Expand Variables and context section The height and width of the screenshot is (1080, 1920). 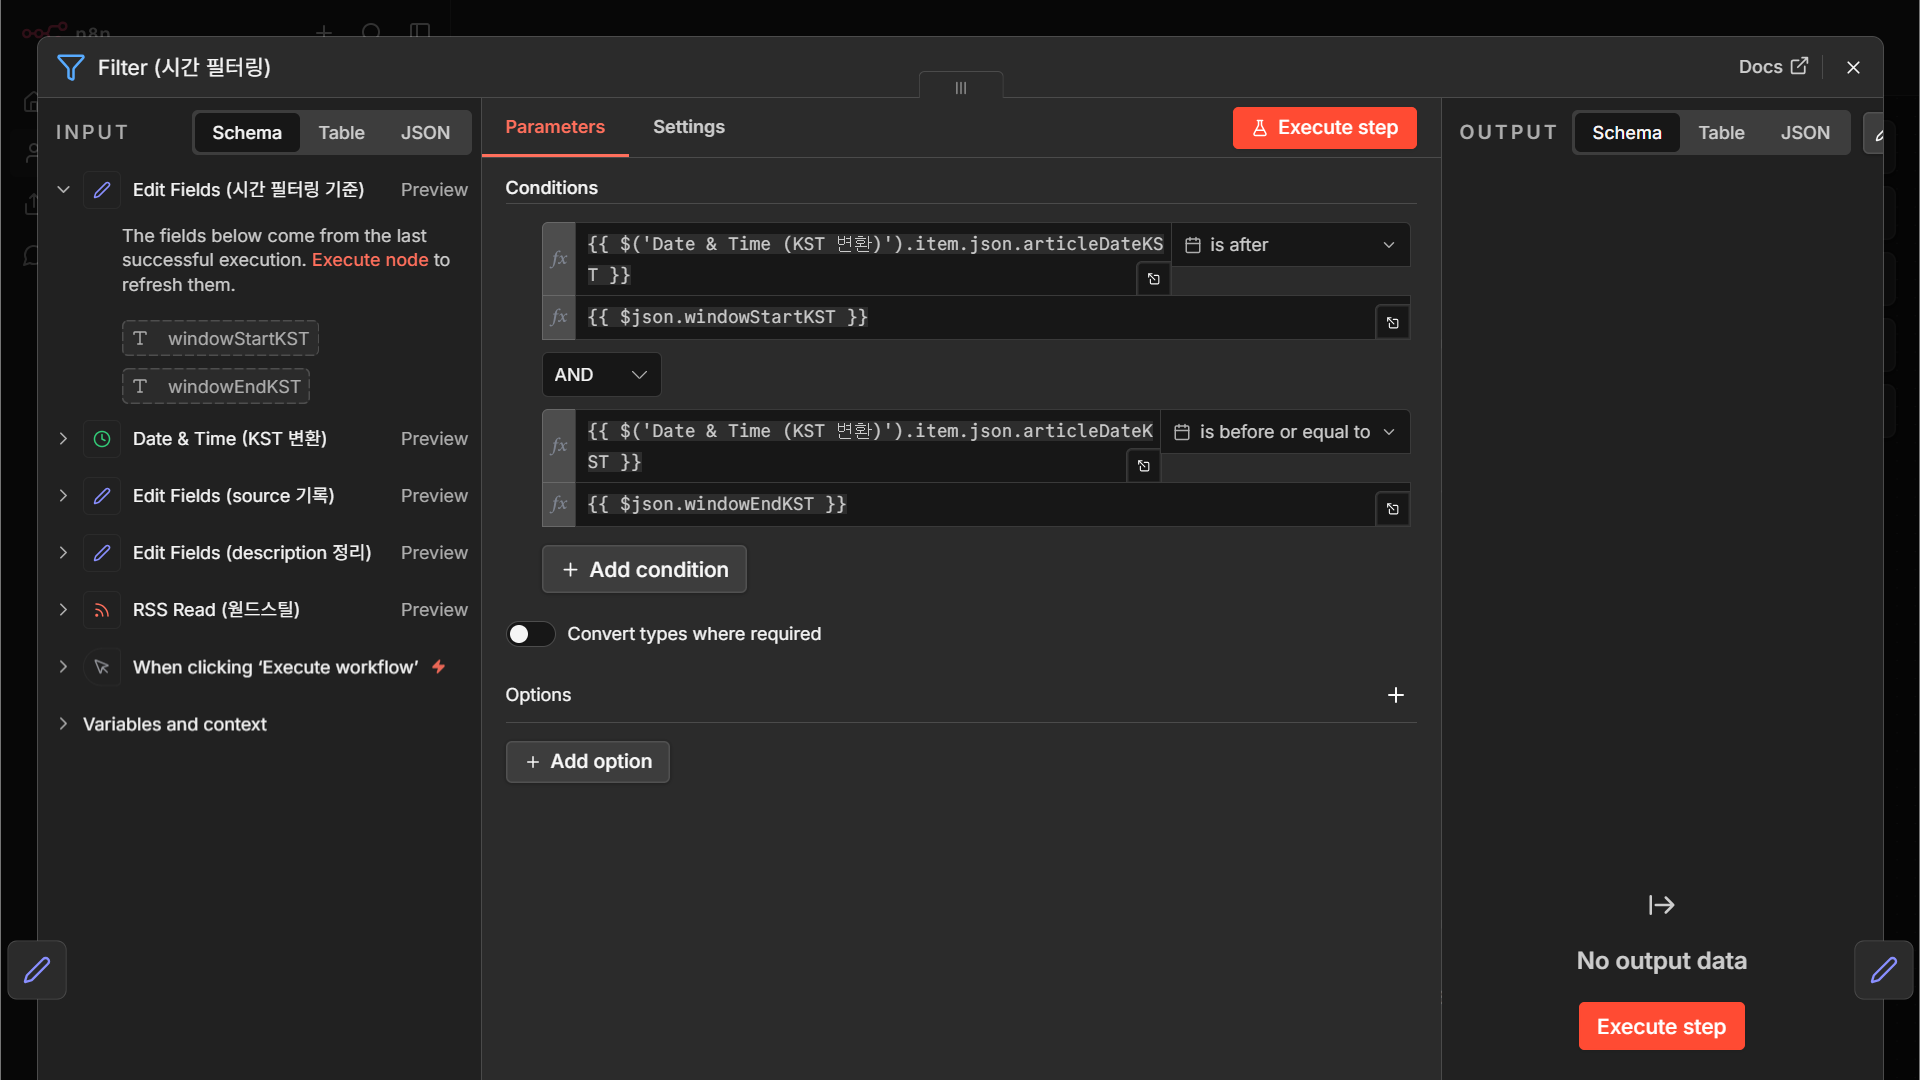[63, 723]
